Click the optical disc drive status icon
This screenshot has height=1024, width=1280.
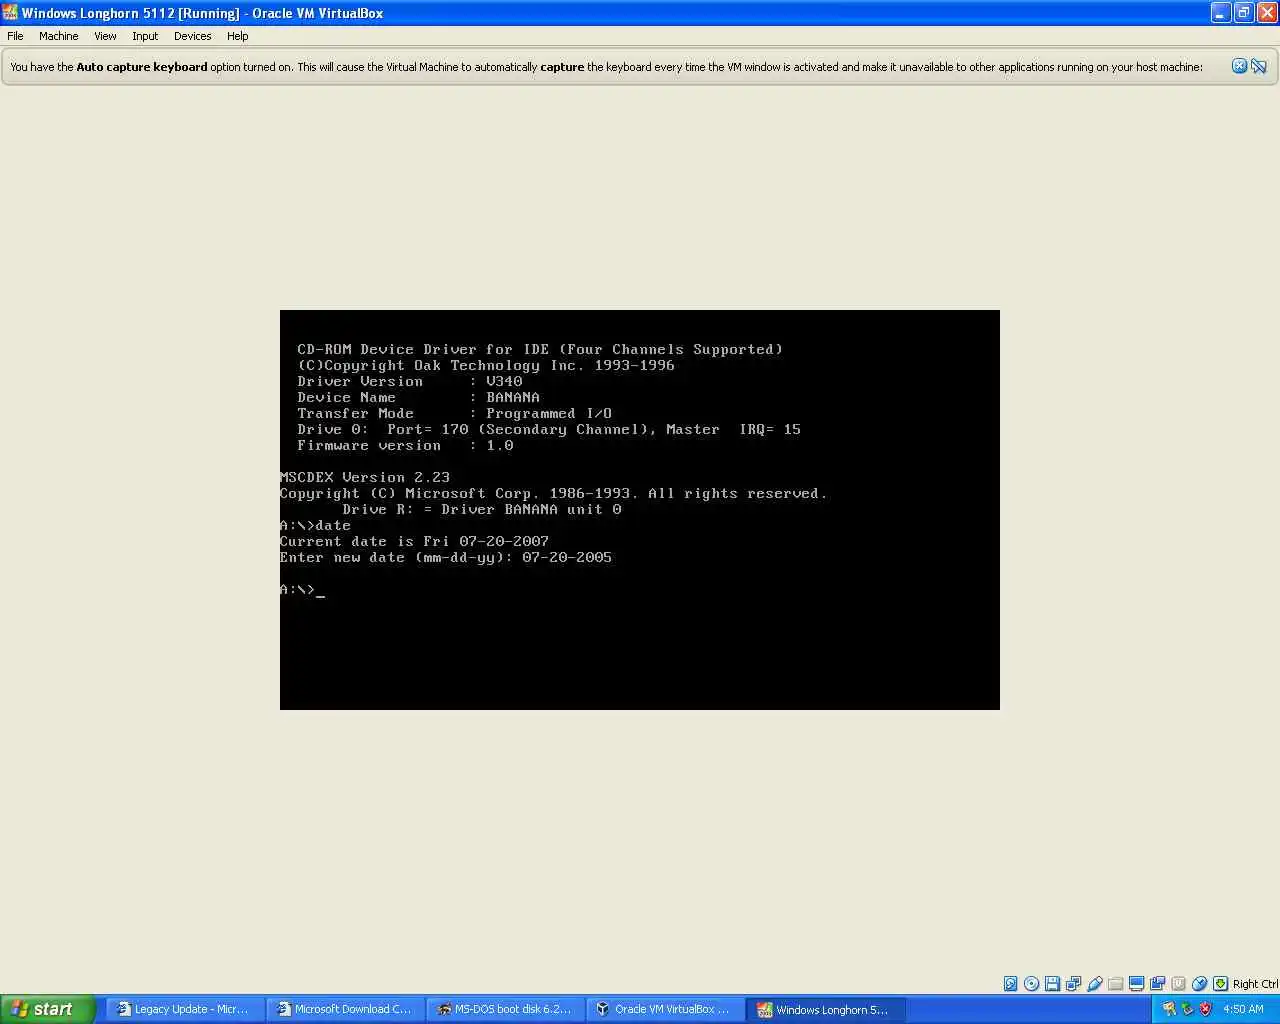point(1031,984)
